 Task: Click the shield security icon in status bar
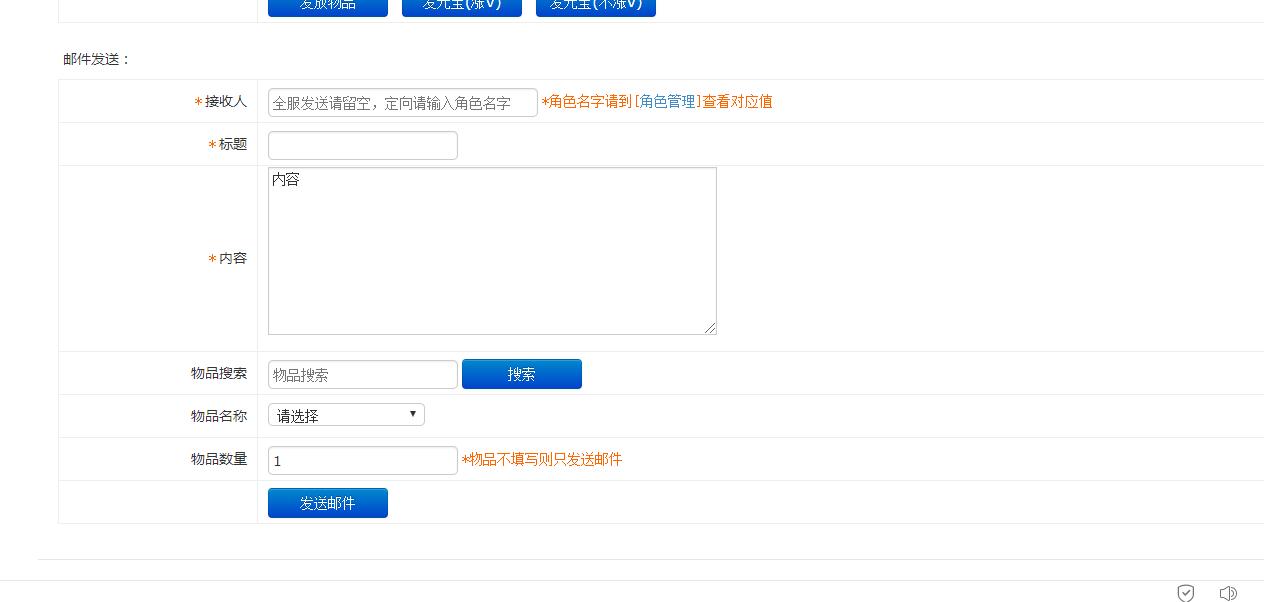point(1185,593)
